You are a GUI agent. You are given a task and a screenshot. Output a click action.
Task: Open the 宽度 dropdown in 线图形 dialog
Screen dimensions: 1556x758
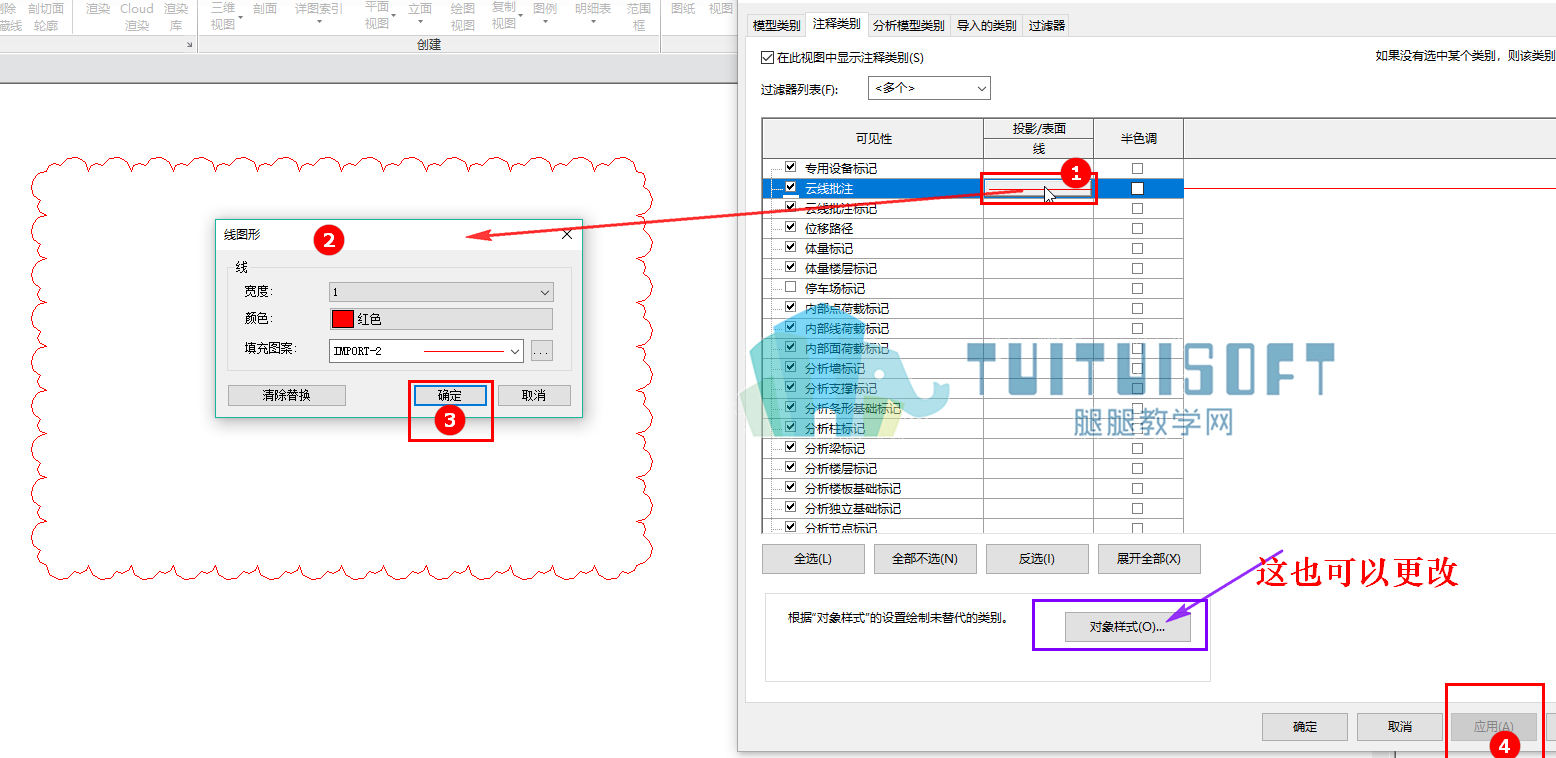point(441,292)
